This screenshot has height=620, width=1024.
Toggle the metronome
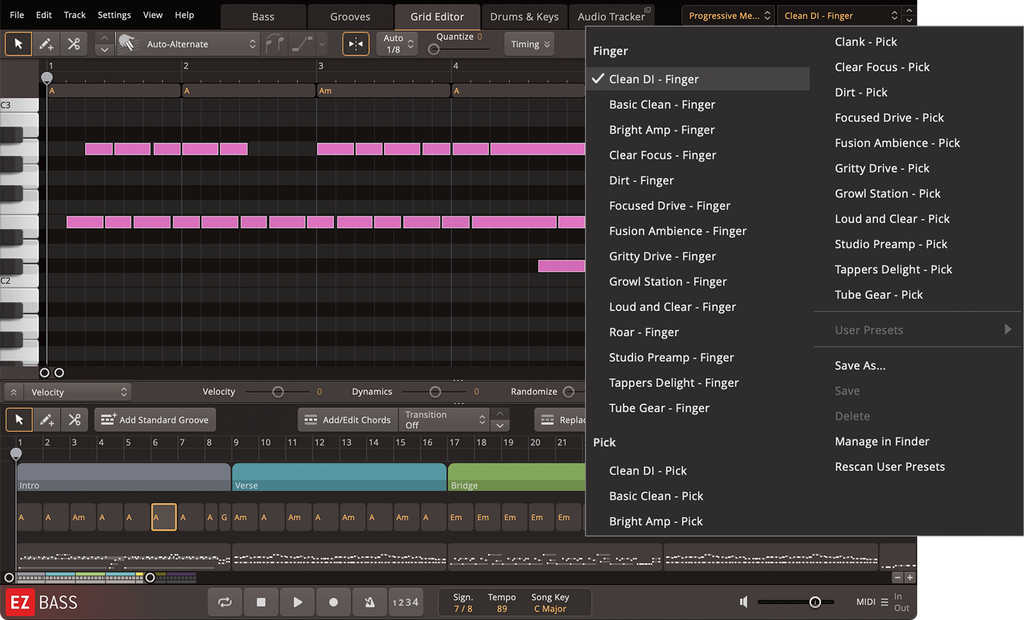[x=369, y=602]
